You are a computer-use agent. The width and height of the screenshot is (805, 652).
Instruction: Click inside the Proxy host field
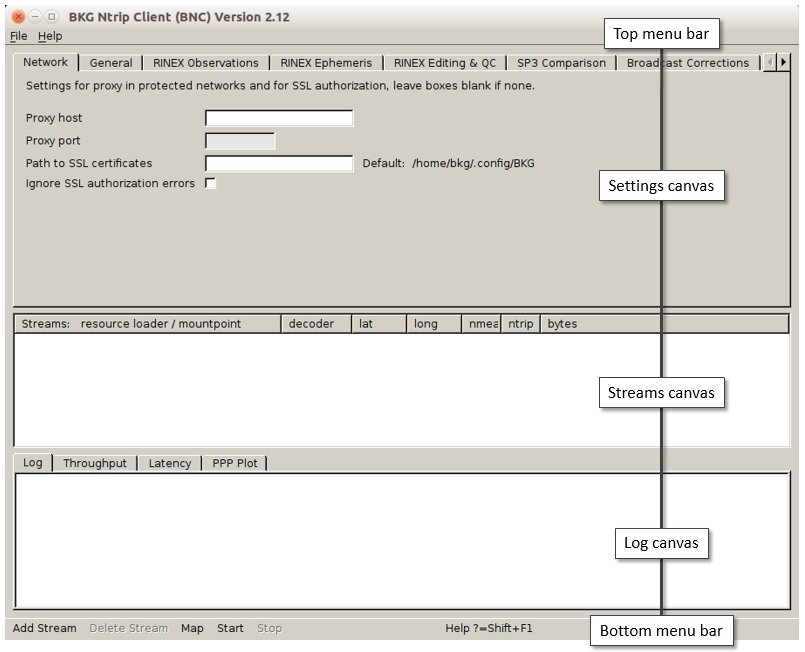coord(278,117)
